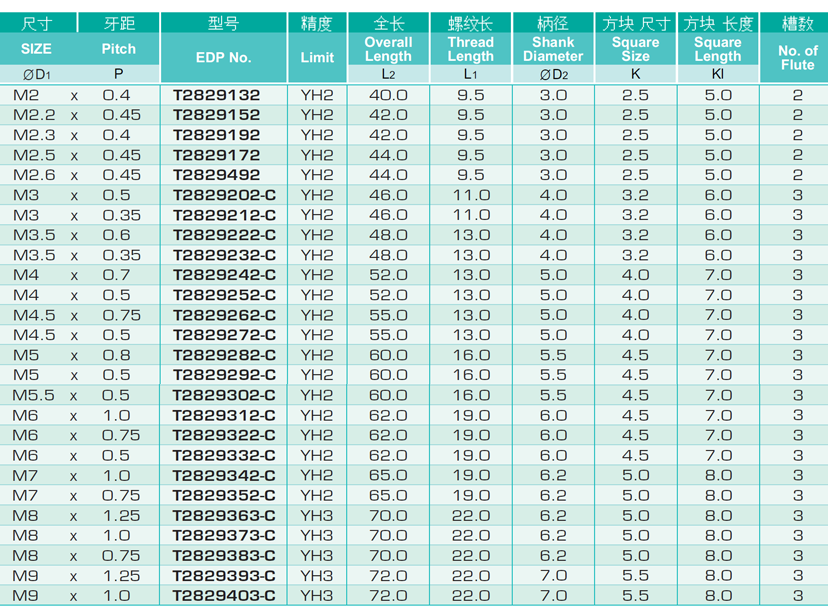Select the M5.5 size cell

click(x=32, y=395)
